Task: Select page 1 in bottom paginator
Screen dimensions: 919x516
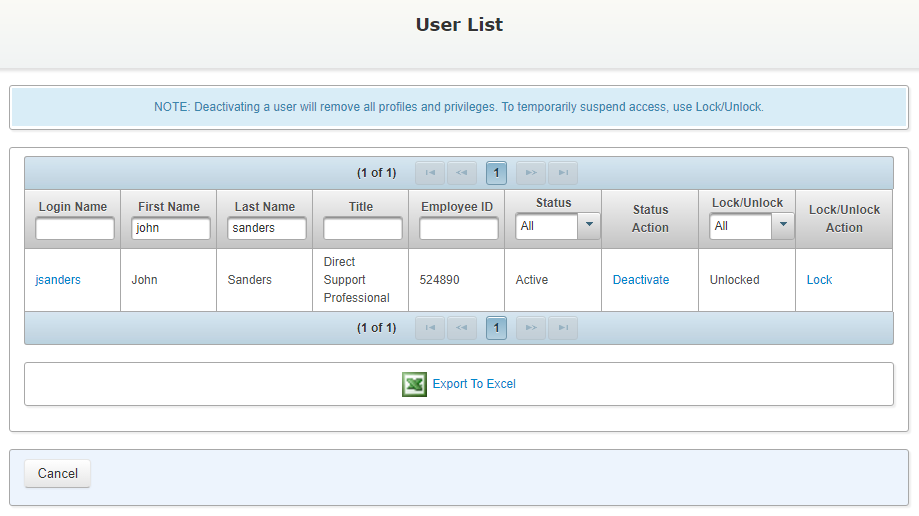Action: coord(497,328)
